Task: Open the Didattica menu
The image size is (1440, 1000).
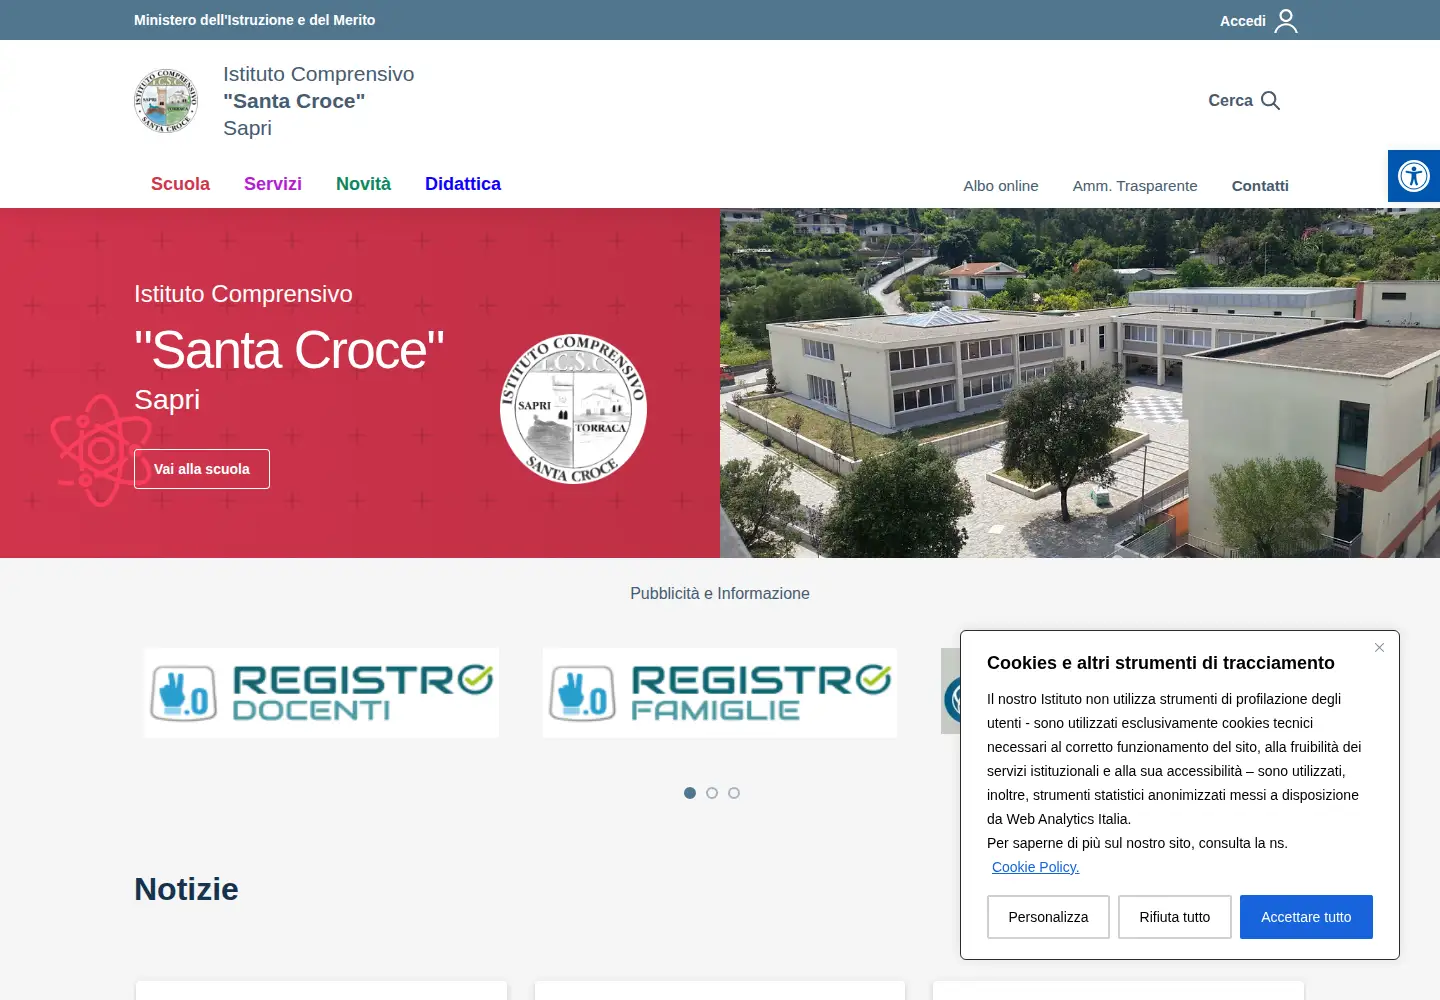Action: click(463, 184)
